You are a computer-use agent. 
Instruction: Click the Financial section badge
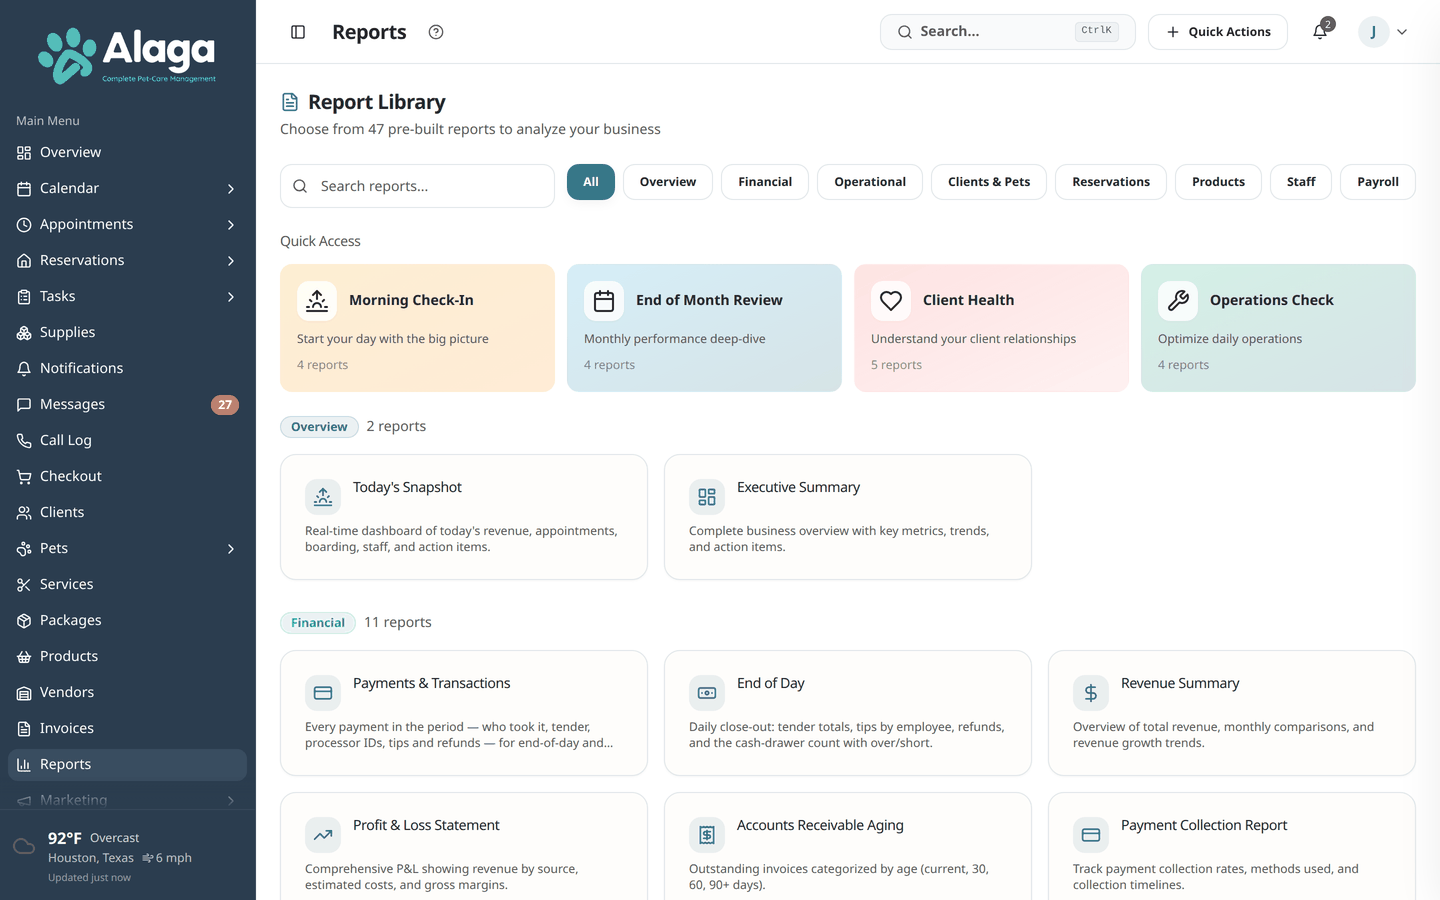pos(318,623)
